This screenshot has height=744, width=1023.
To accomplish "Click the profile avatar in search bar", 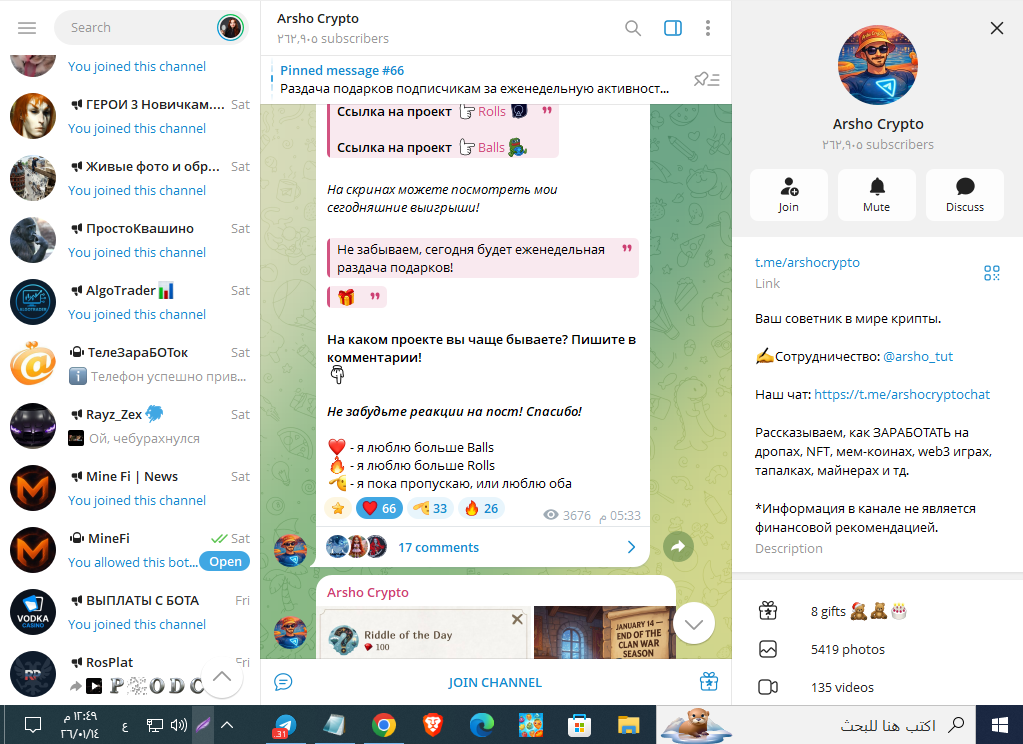I will tap(230, 27).
